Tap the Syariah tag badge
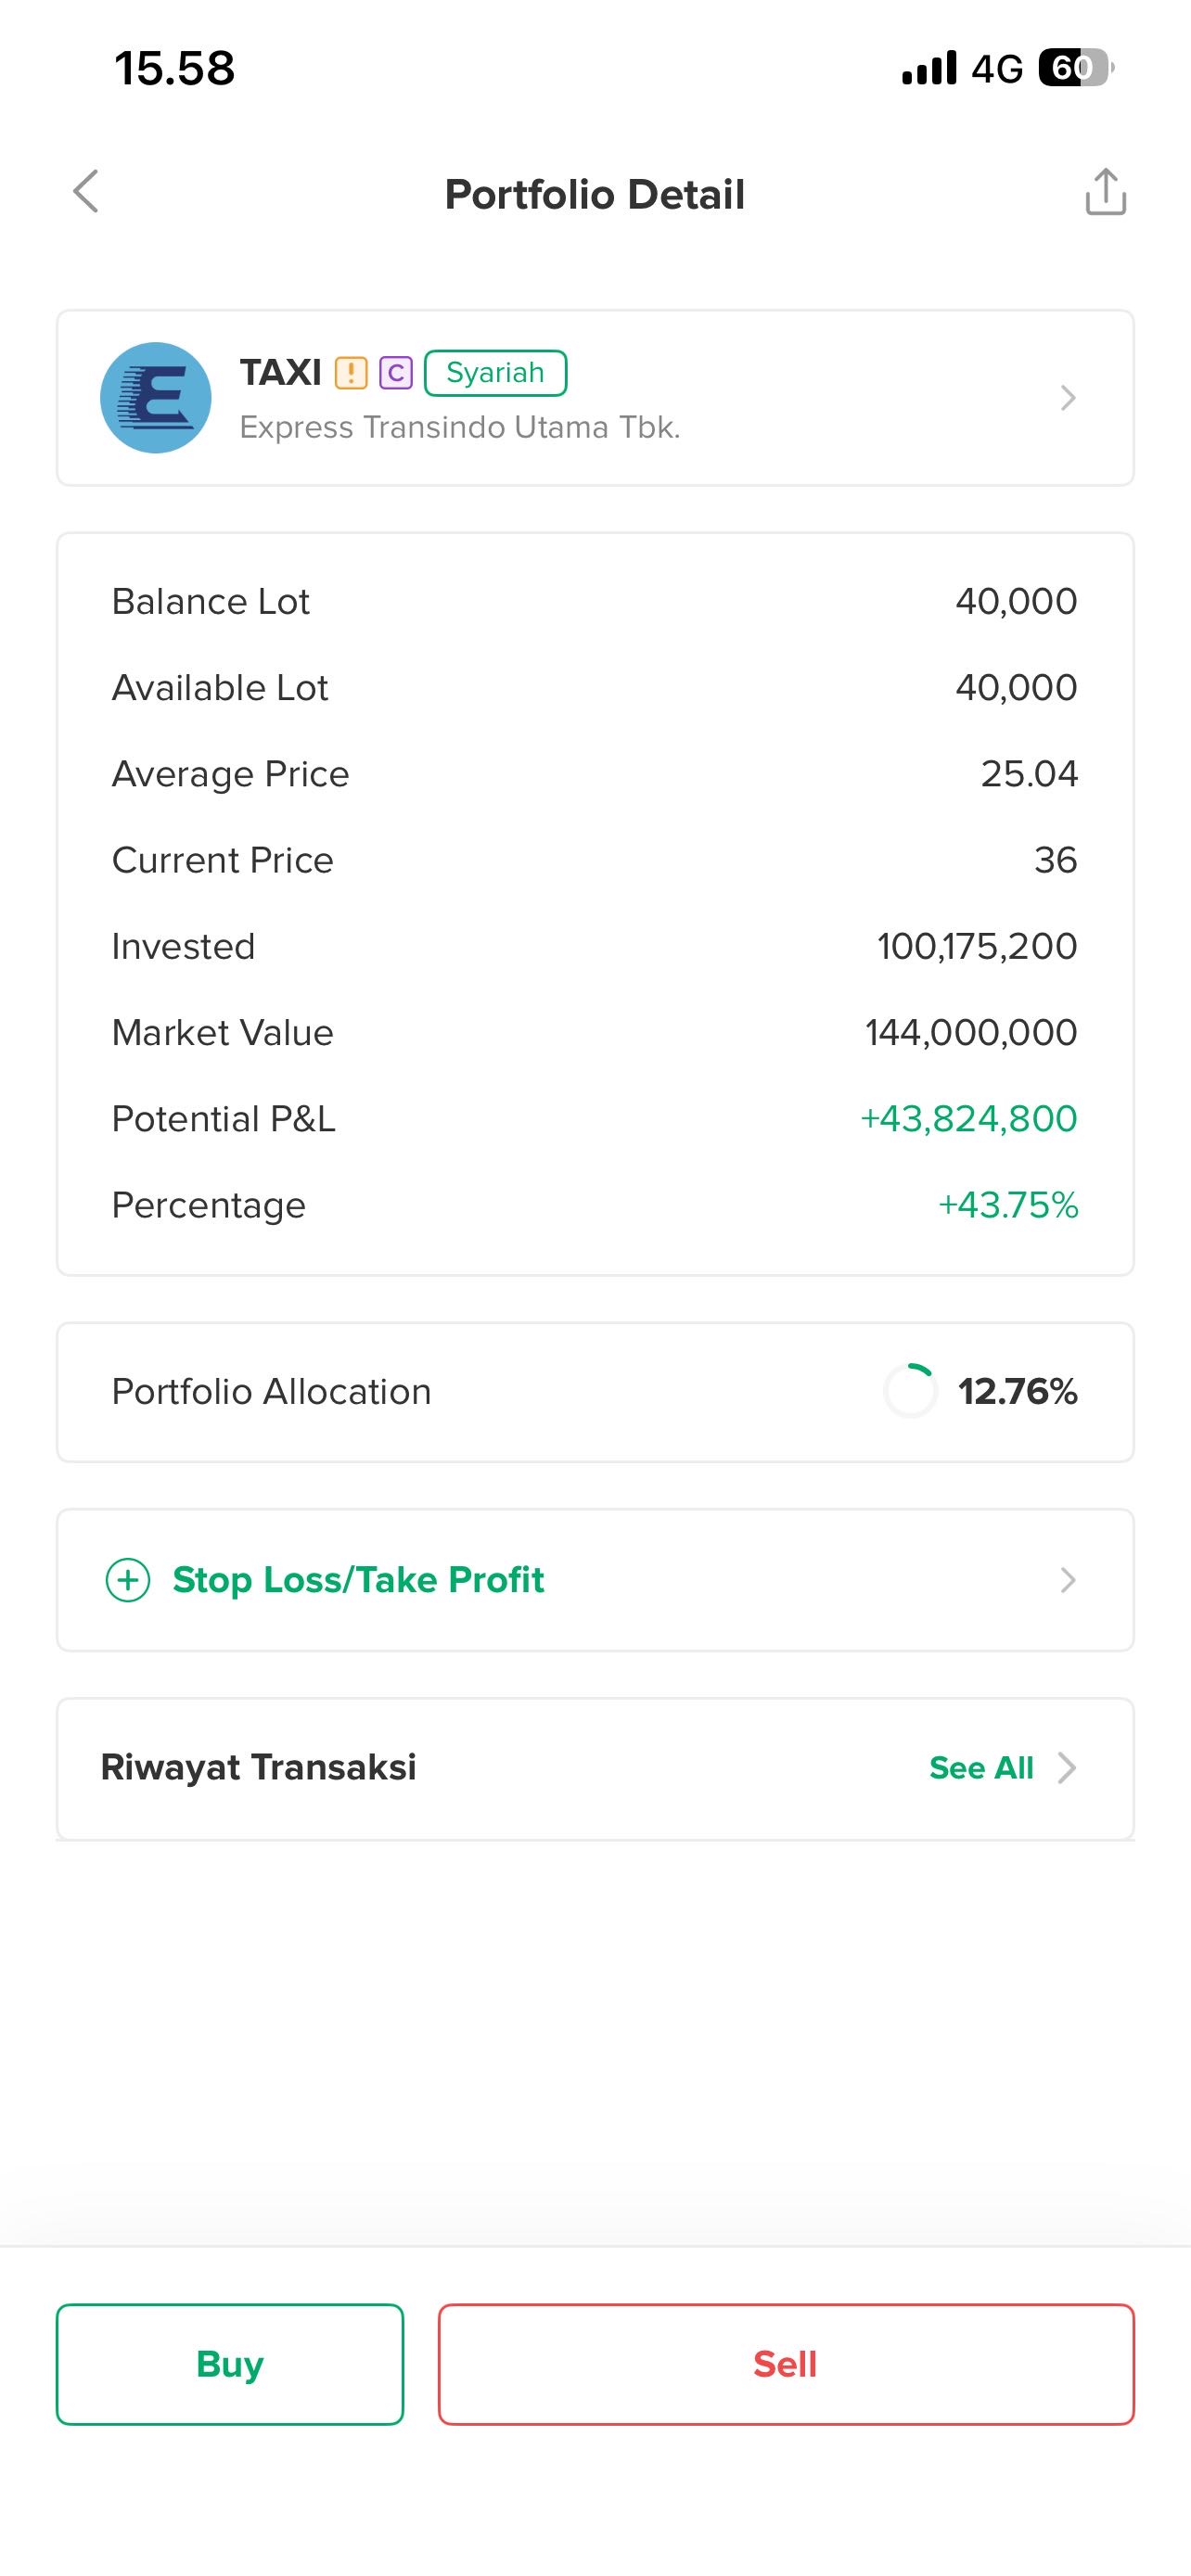 tap(495, 373)
